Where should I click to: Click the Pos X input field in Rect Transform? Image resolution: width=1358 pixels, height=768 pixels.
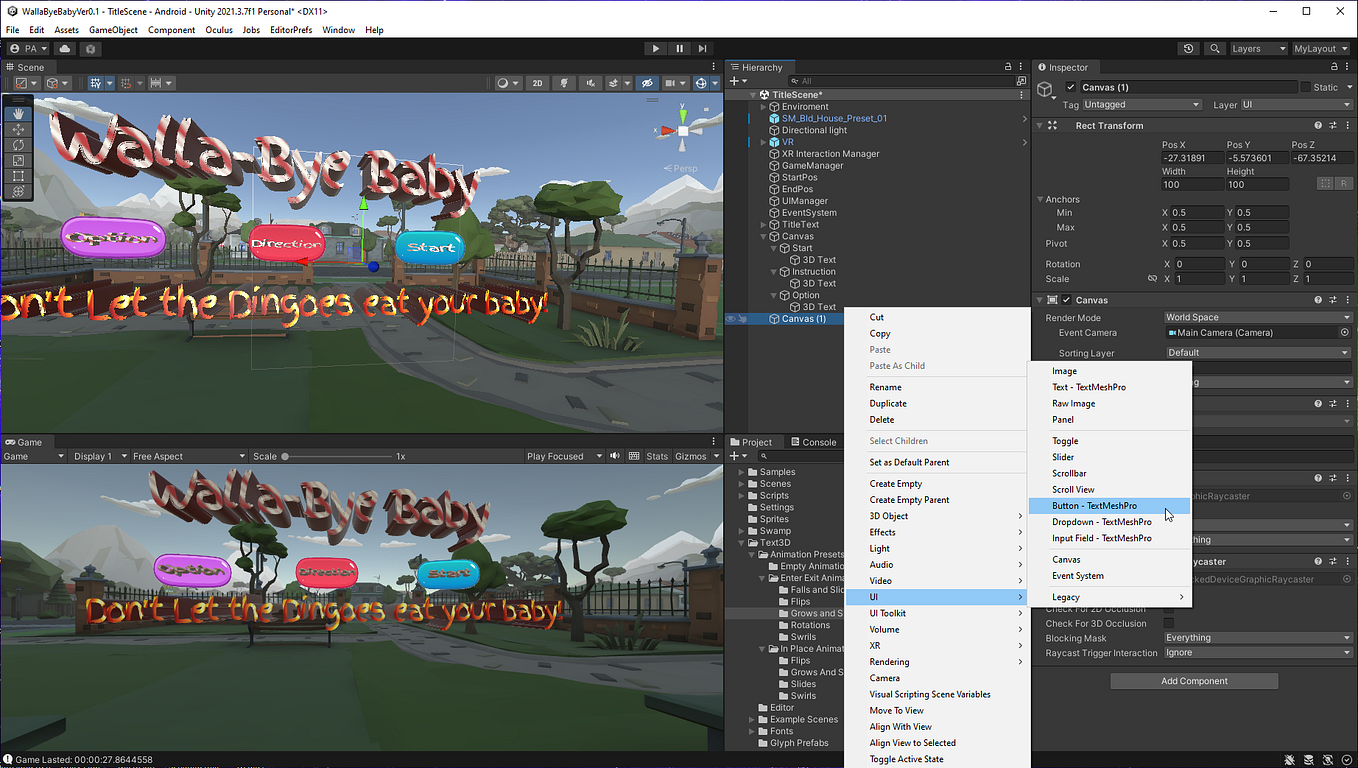pyautogui.click(x=1192, y=157)
